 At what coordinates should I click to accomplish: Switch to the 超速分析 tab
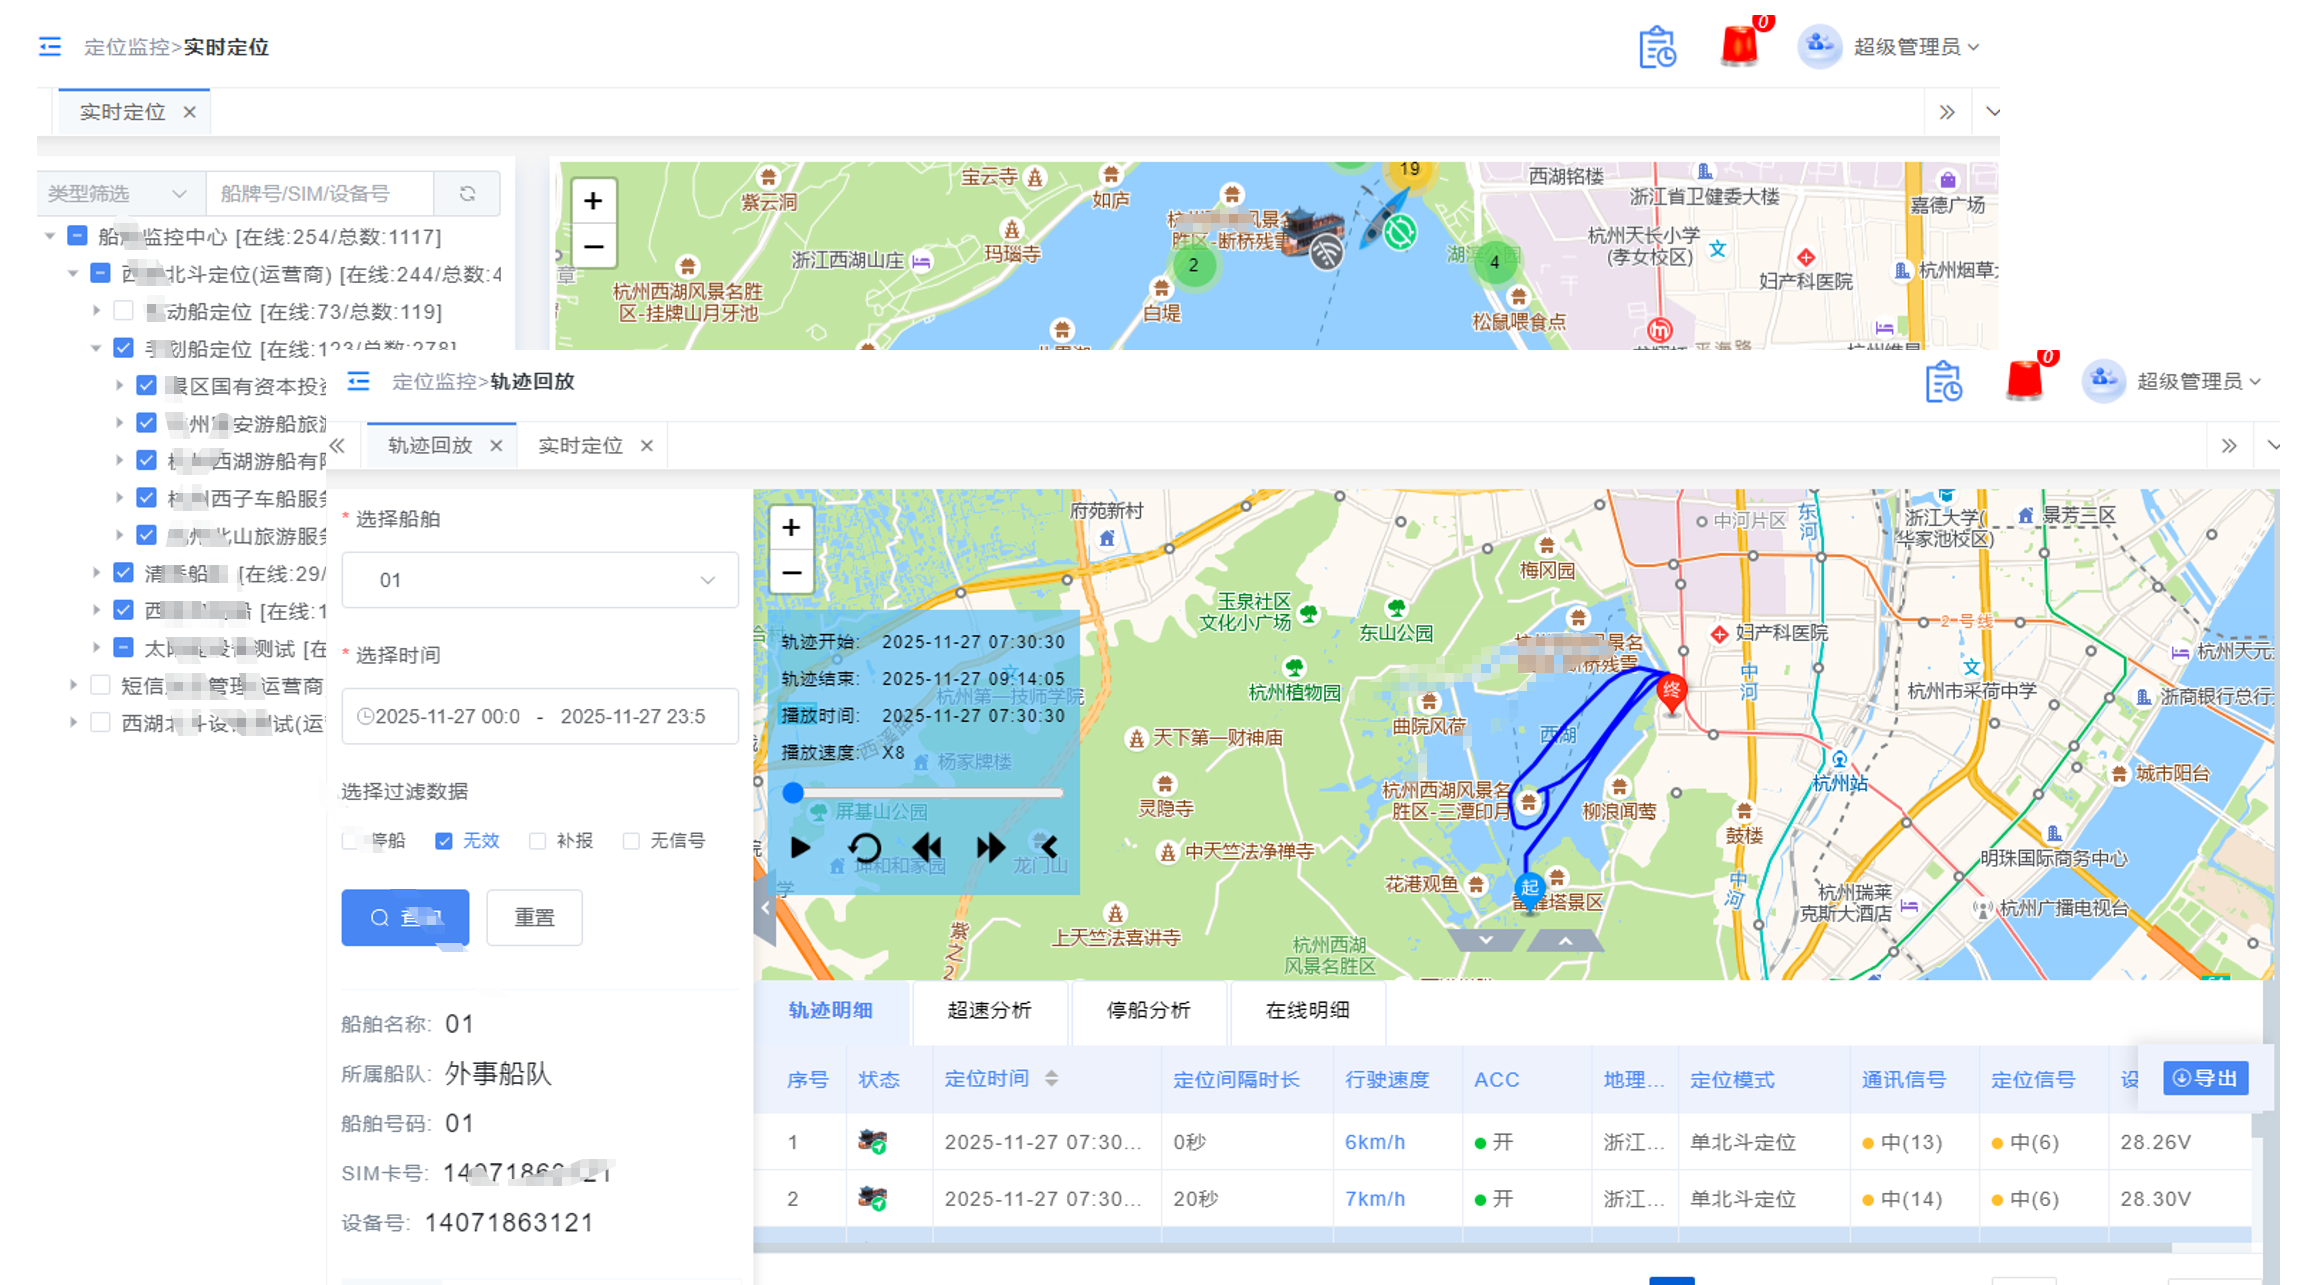[x=989, y=1010]
